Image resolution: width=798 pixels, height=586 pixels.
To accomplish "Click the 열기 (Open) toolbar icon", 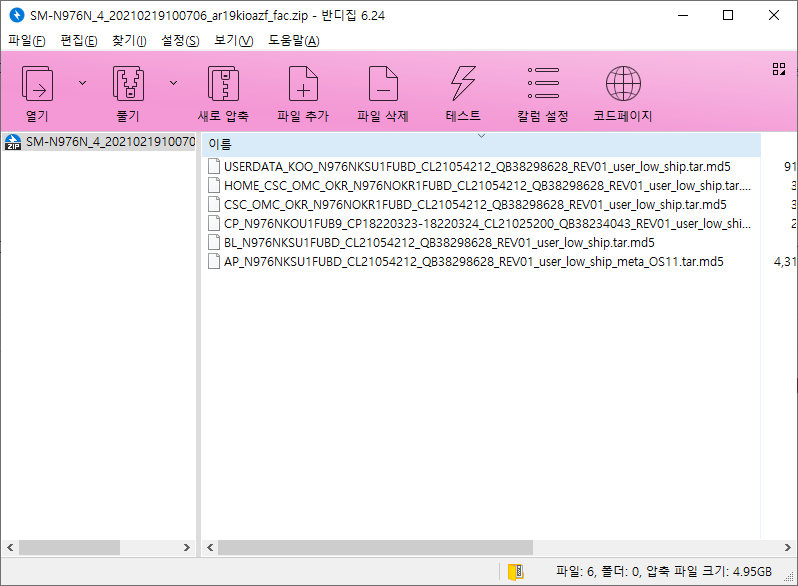I will 37,83.
